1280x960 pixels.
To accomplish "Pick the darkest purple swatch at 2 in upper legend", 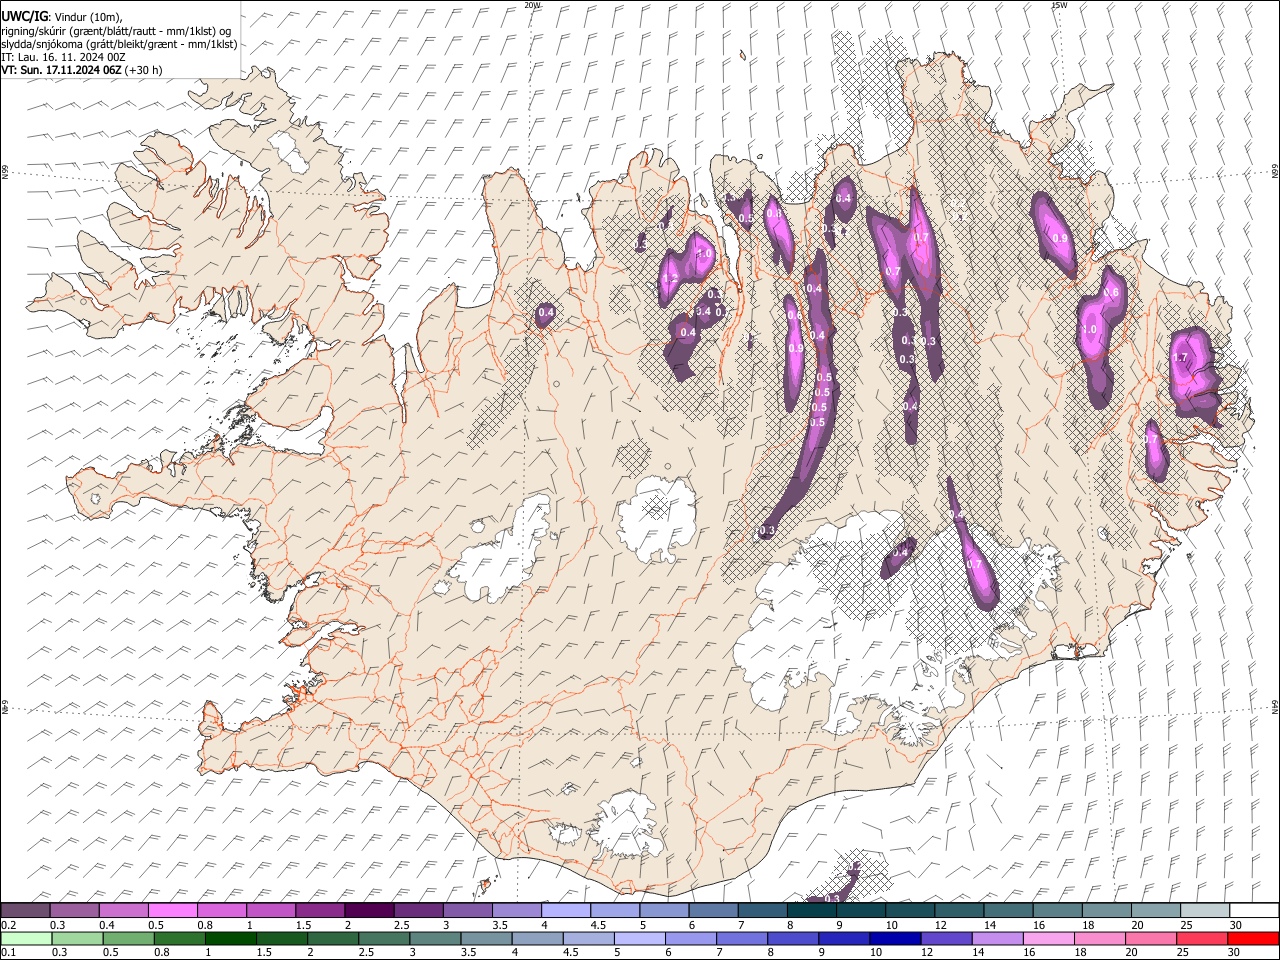I will 369,910.
